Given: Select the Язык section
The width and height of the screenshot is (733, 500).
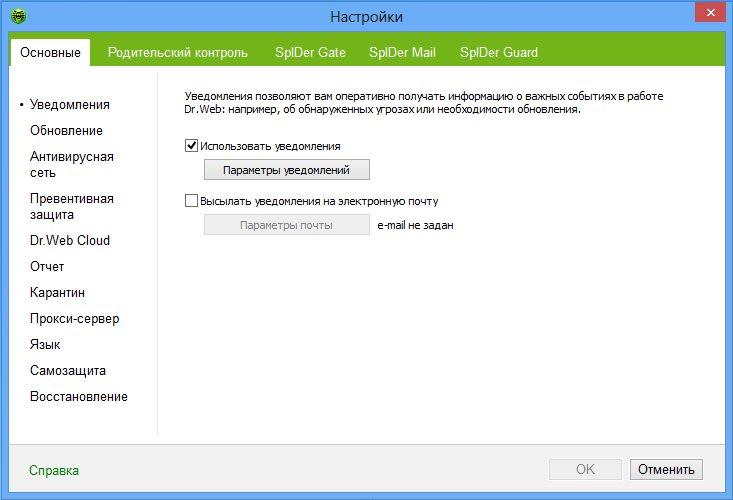Looking at the screenshot, I should tap(45, 345).
